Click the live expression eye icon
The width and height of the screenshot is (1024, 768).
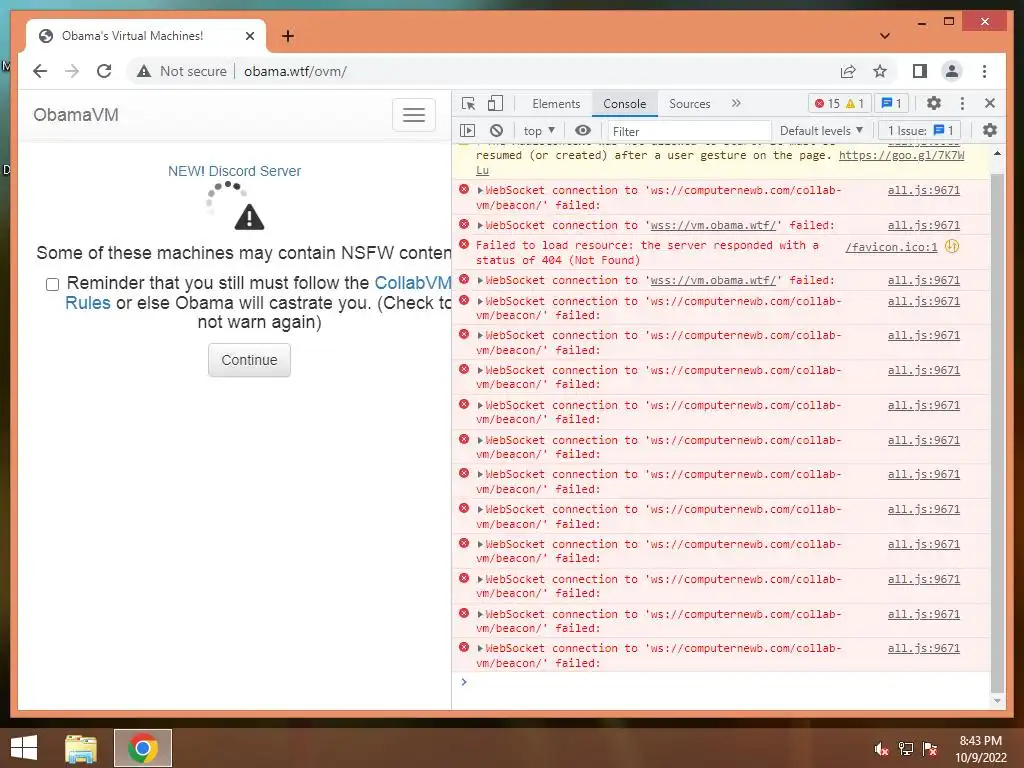[583, 131]
